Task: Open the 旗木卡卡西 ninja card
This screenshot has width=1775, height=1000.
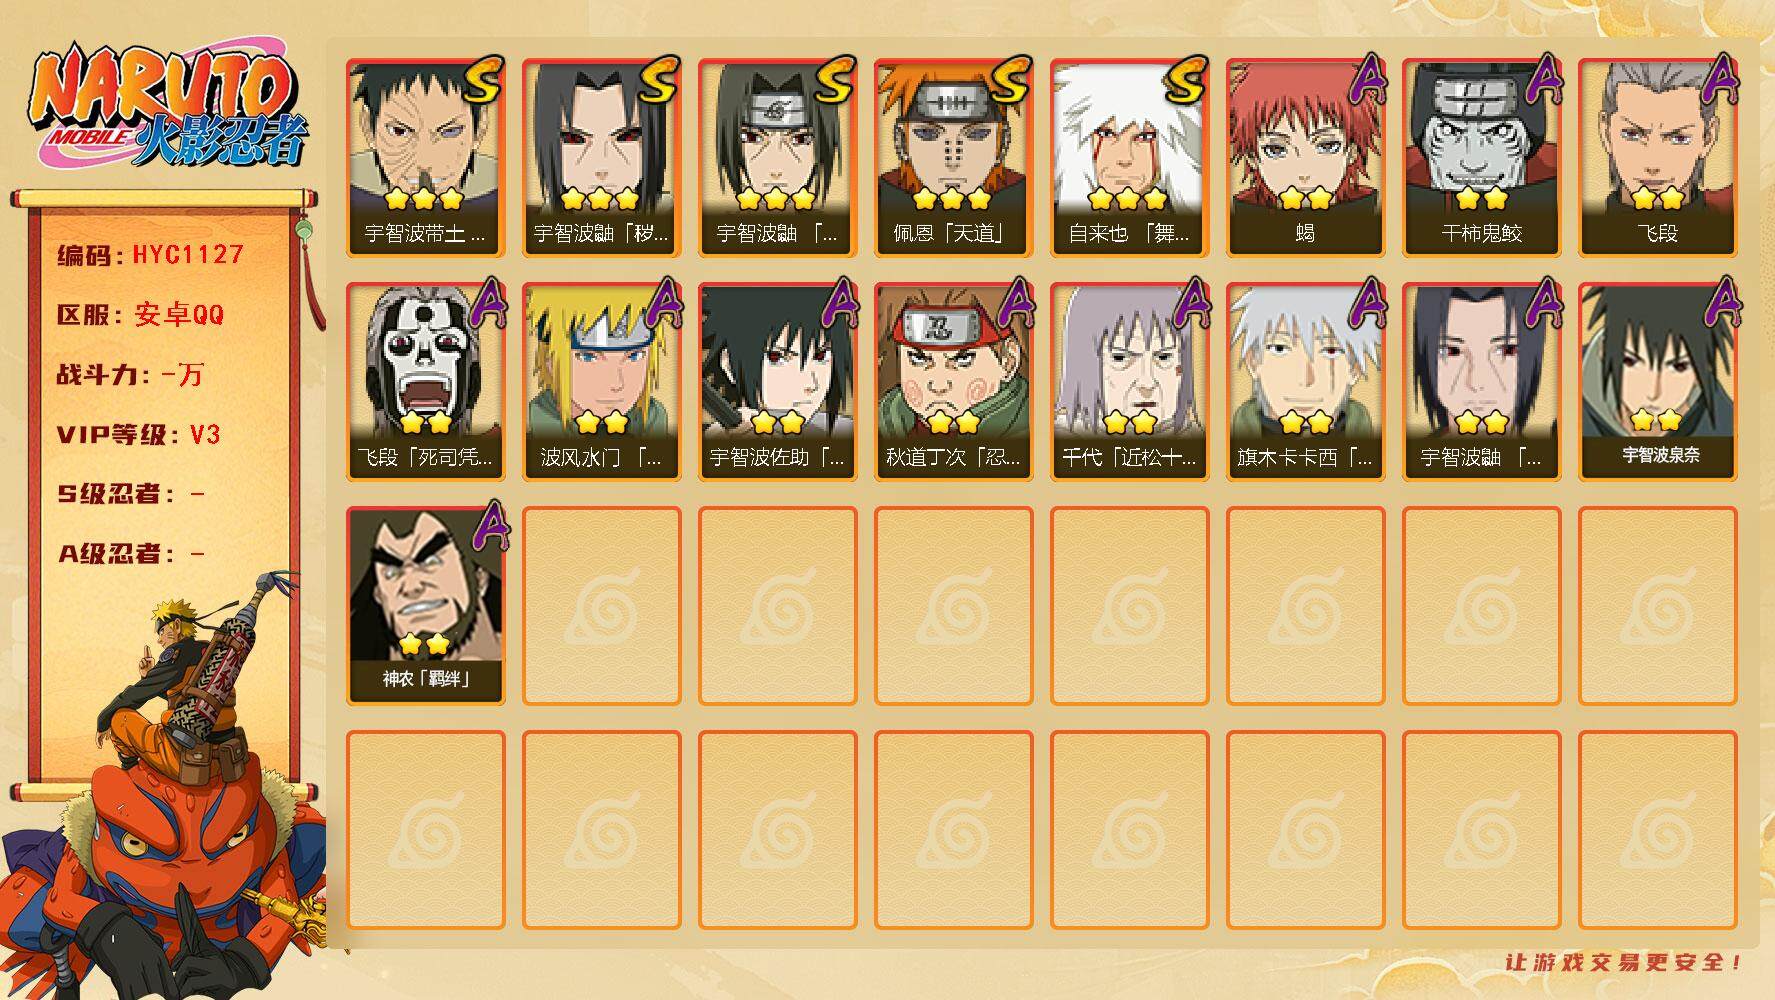Action: (1305, 382)
